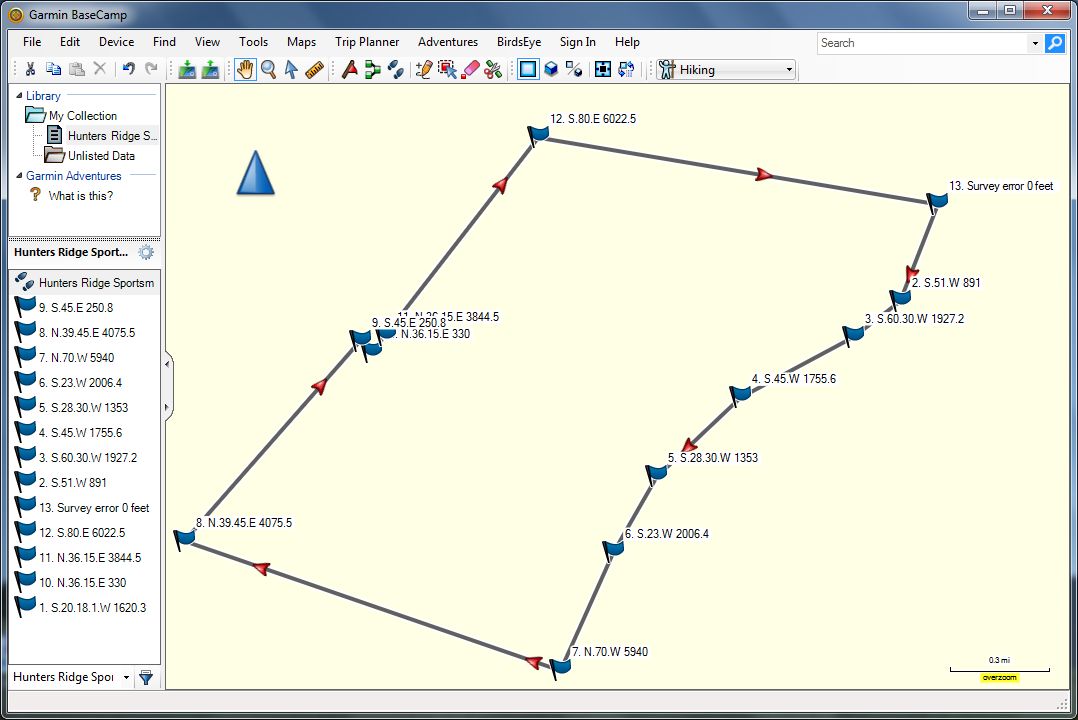This screenshot has height=720, width=1078.
Task: Select the Insert pencil tool
Action: coord(424,69)
